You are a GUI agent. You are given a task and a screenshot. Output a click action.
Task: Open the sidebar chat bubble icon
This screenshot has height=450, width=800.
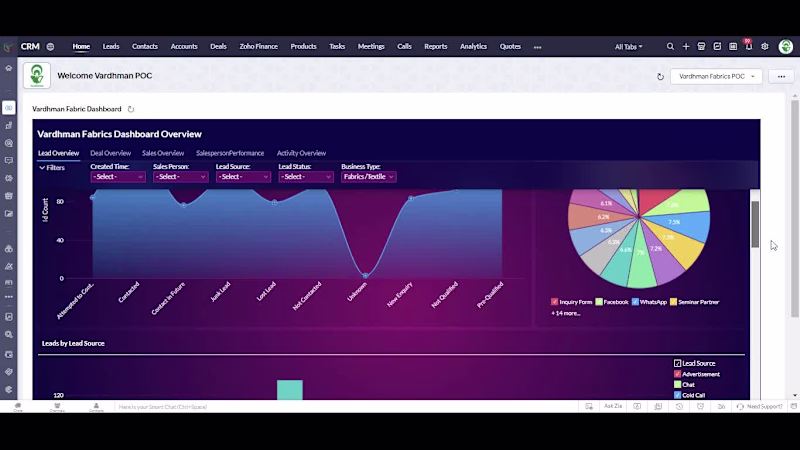point(9,161)
